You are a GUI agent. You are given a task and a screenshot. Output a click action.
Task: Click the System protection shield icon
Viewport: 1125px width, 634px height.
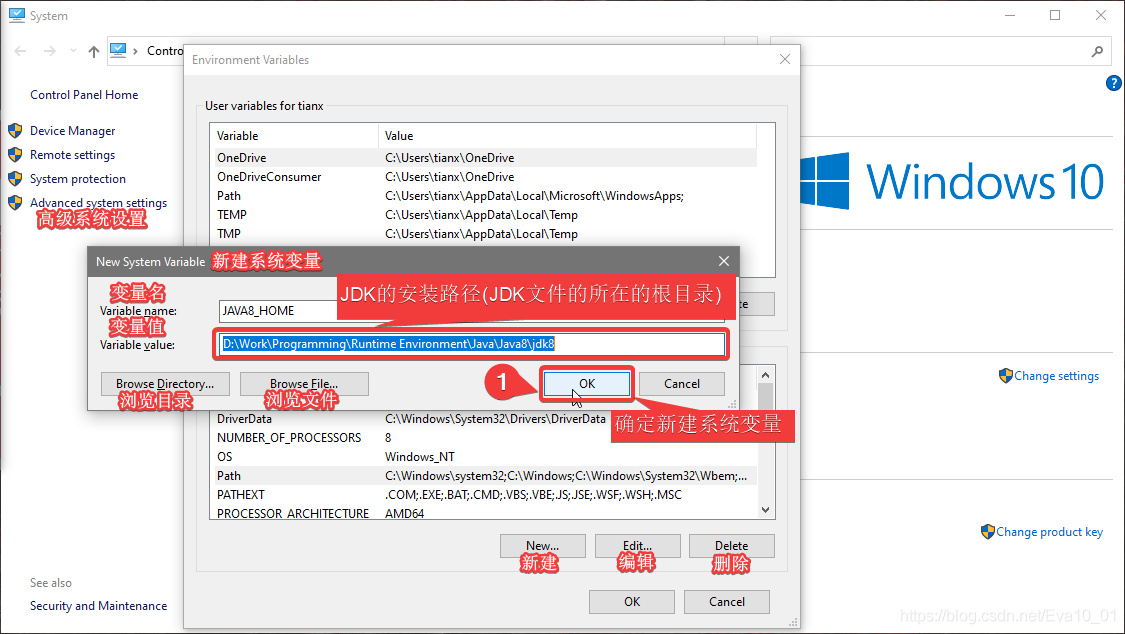15,179
